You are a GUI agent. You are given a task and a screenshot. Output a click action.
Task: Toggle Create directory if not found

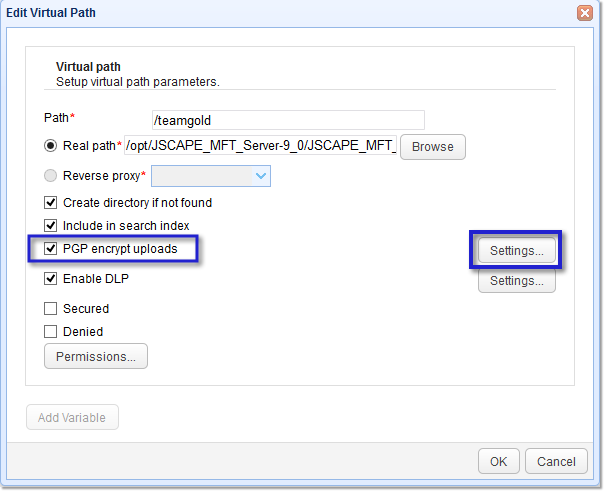click(x=51, y=203)
